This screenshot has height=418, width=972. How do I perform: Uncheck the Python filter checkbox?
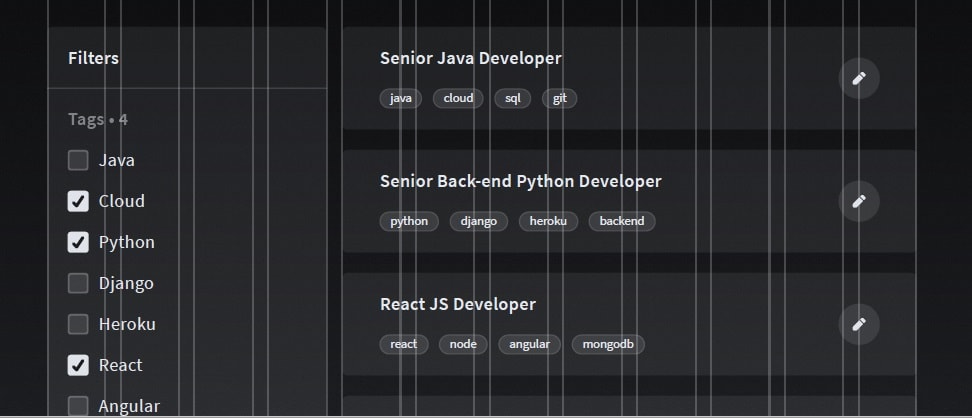click(78, 242)
